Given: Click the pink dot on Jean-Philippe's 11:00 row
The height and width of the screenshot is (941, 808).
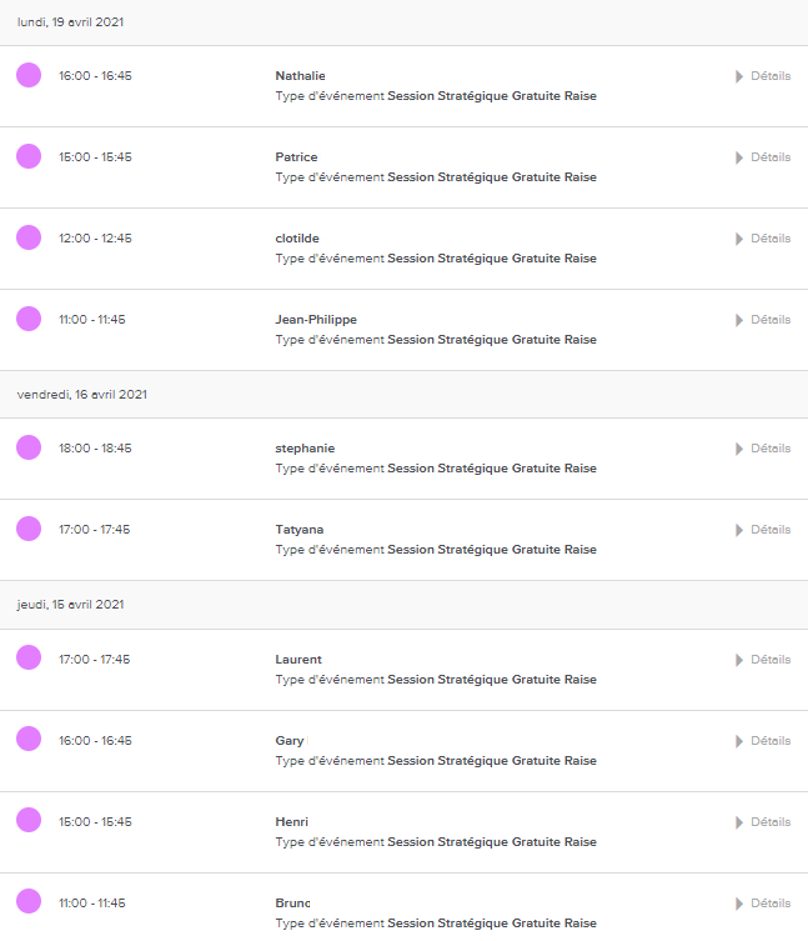Looking at the screenshot, I should coord(28,318).
